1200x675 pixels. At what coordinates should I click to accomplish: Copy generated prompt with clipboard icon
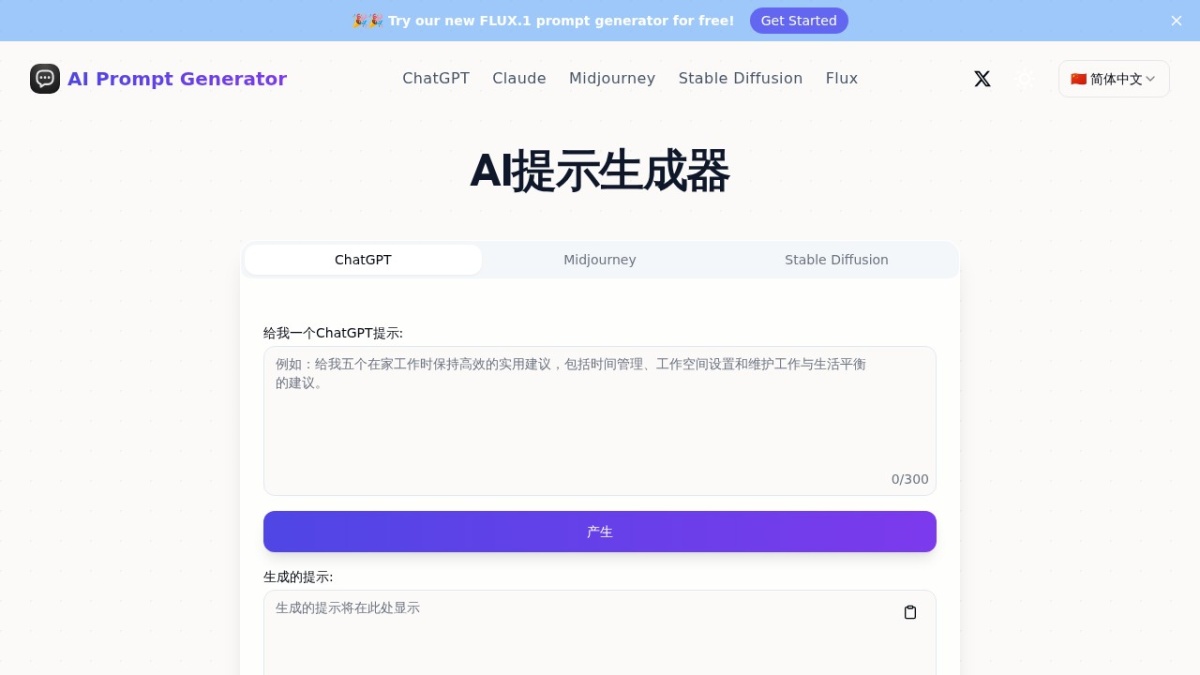coord(910,612)
